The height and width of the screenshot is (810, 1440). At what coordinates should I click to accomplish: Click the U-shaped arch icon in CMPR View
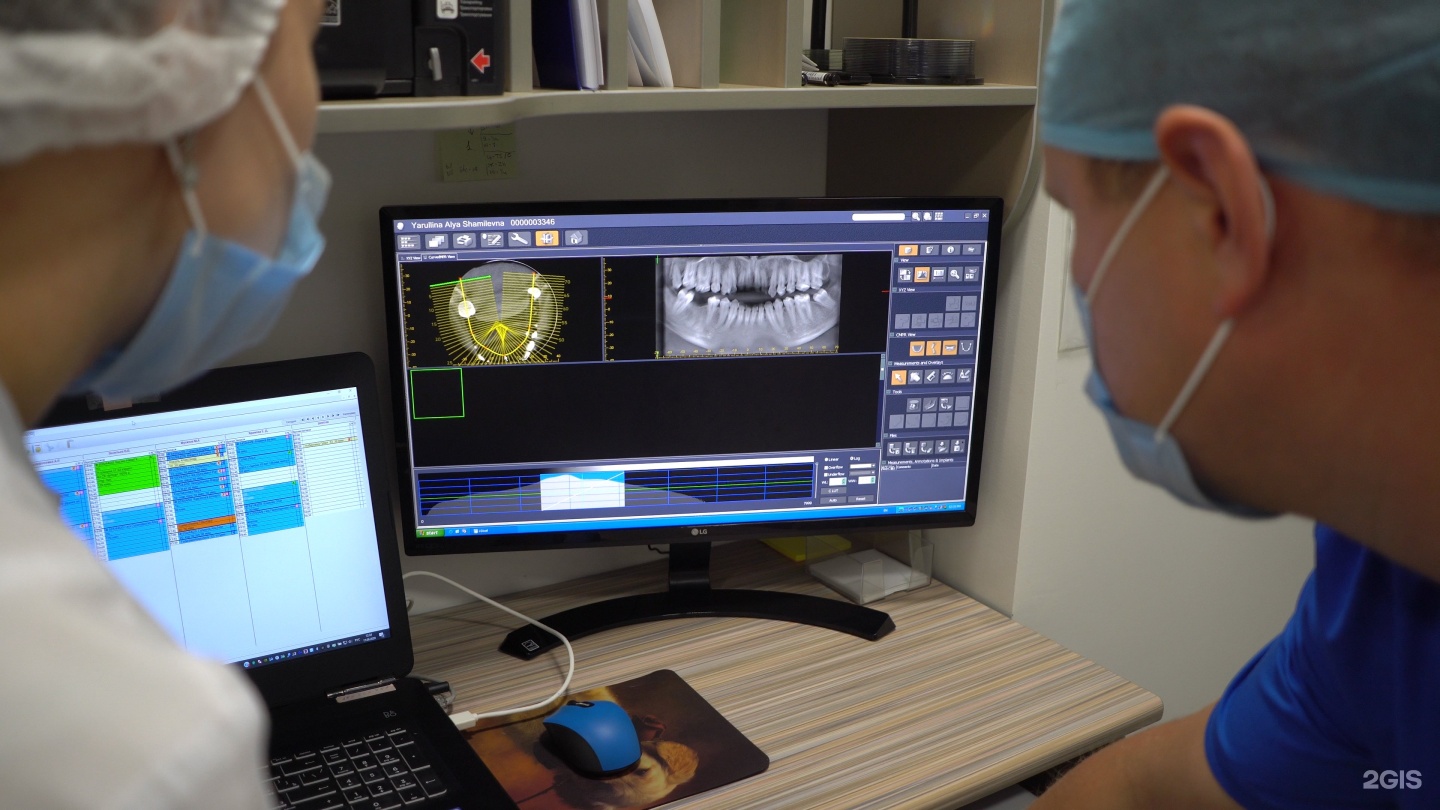[966, 346]
